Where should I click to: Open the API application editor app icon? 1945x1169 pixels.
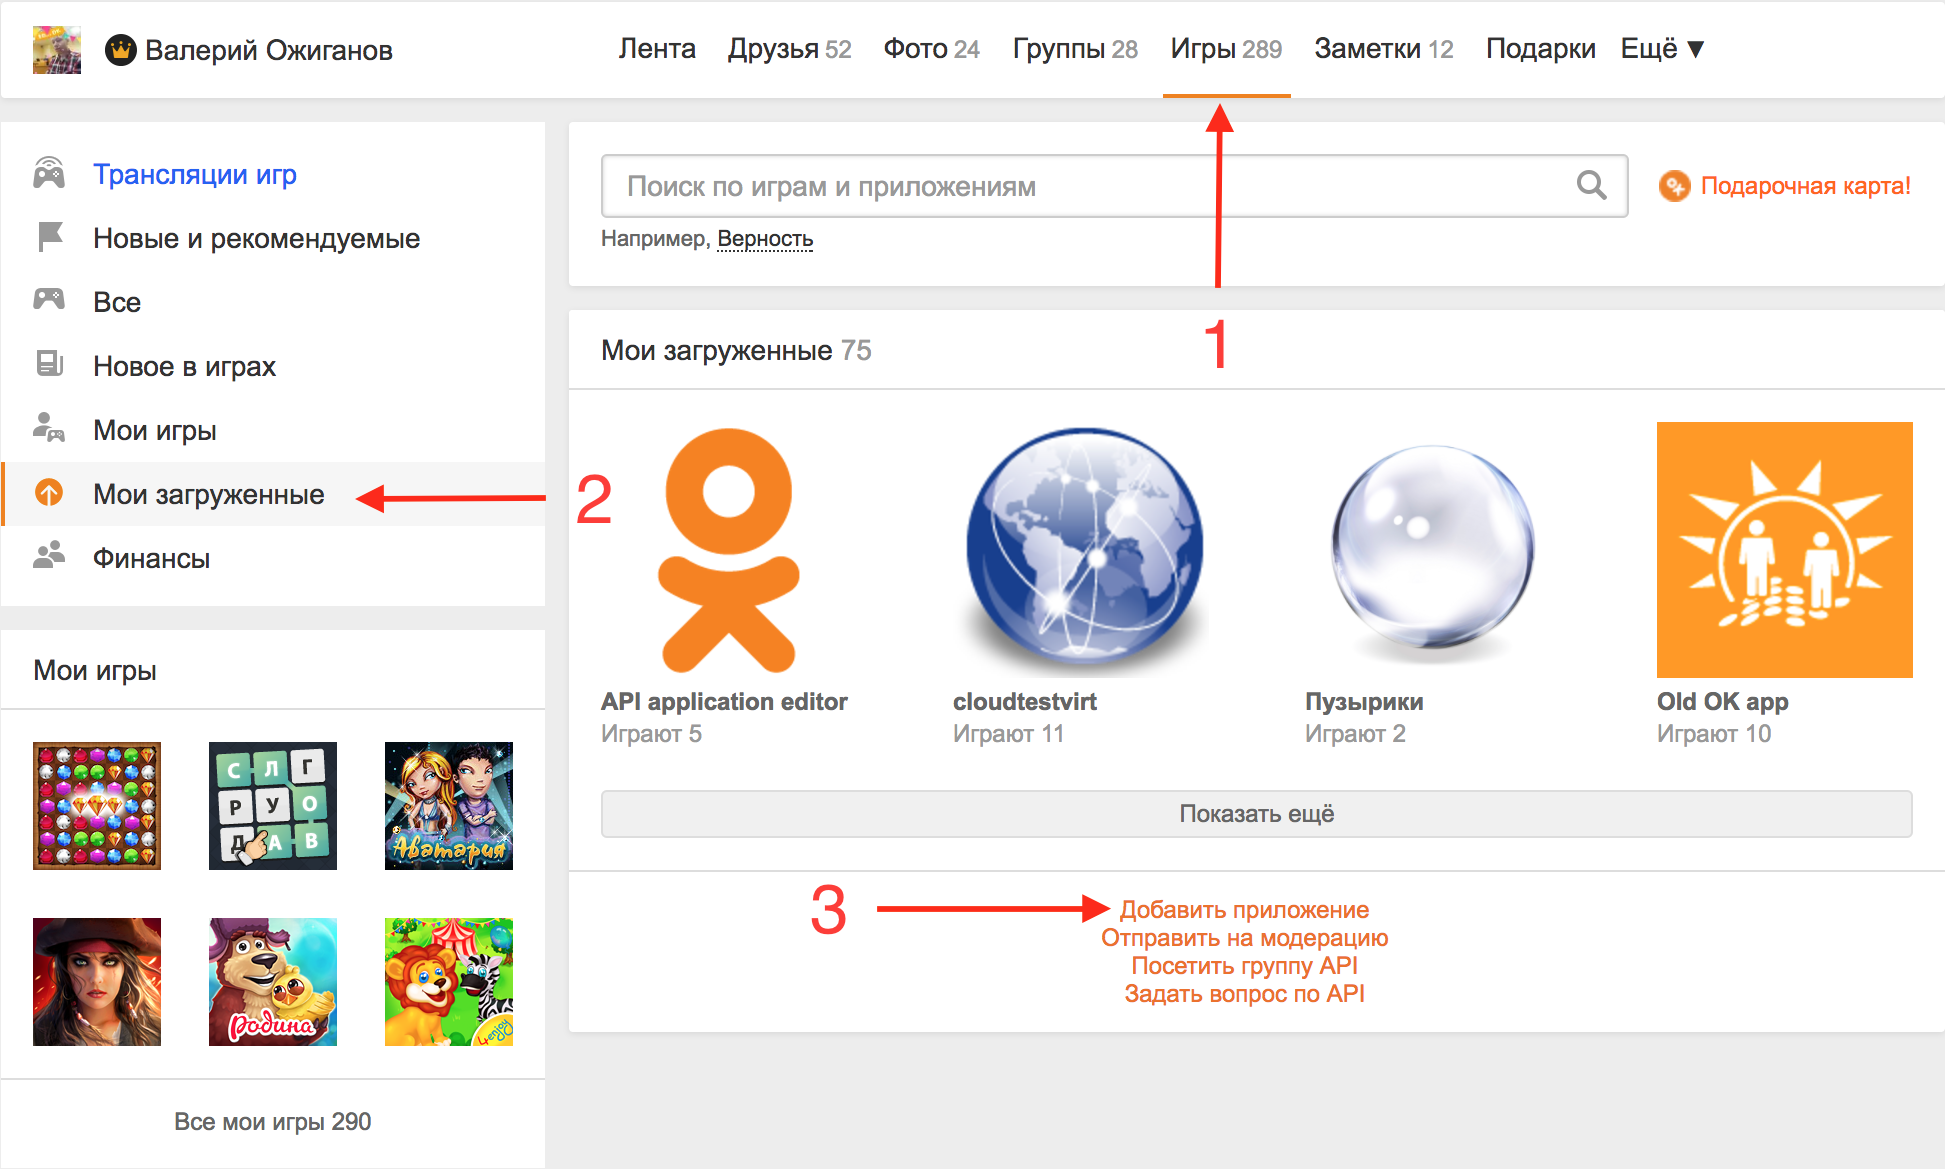pos(729,550)
